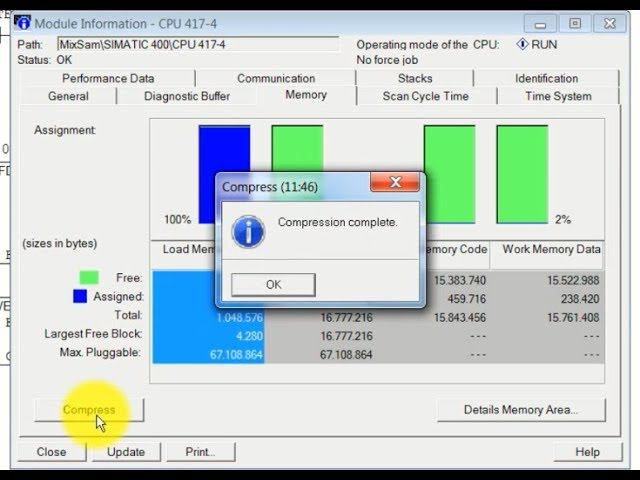The width and height of the screenshot is (640, 480).
Task: Open the Stacks tab
Action: coord(415,78)
